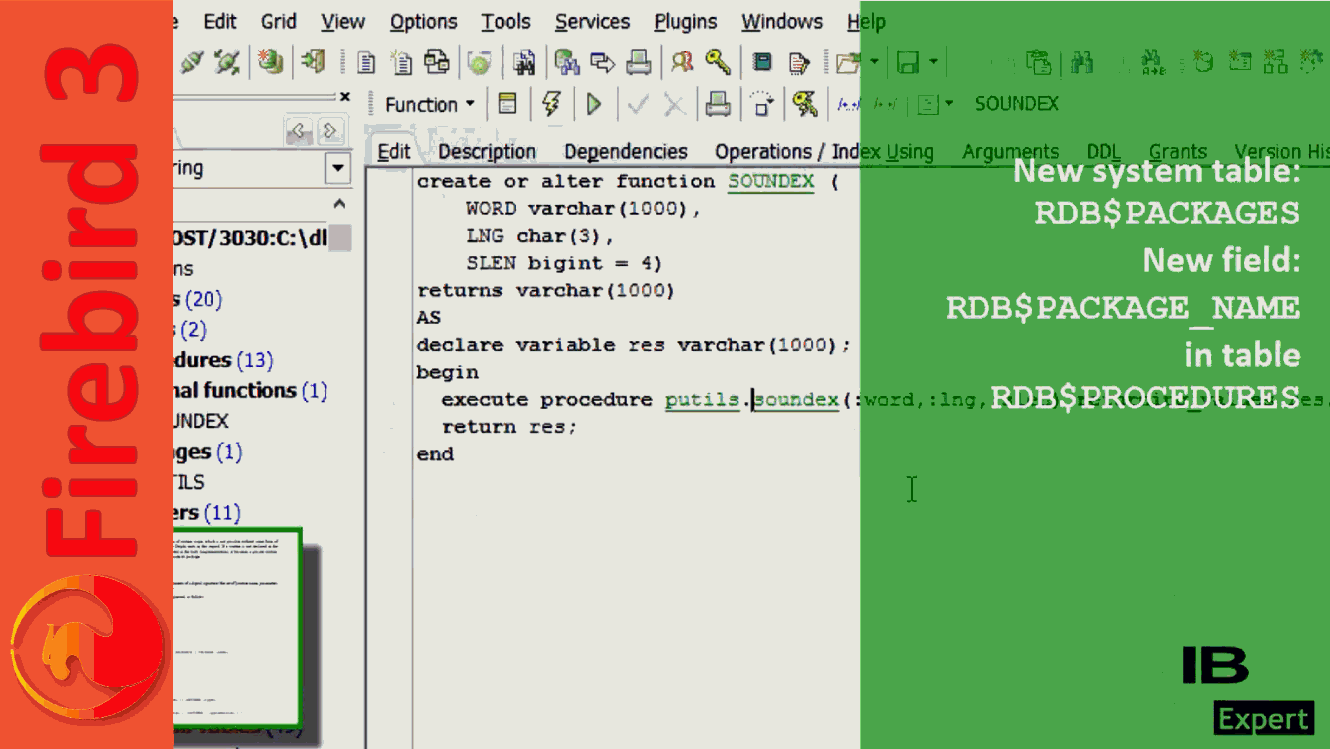
Task: Click the grey X rollback icon
Action: point(675,104)
